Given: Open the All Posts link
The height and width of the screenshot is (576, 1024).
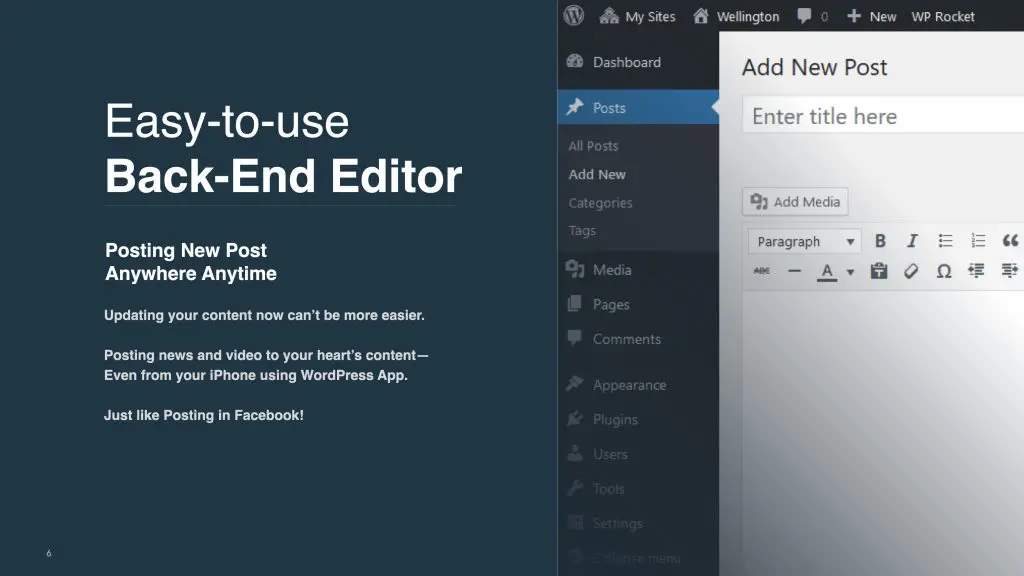Looking at the screenshot, I should (x=593, y=146).
